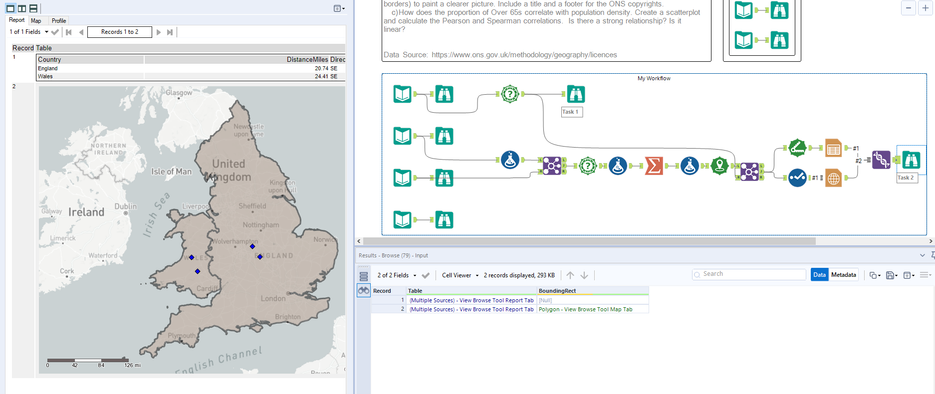
Task: Open the save results dropdown
Action: point(891,275)
